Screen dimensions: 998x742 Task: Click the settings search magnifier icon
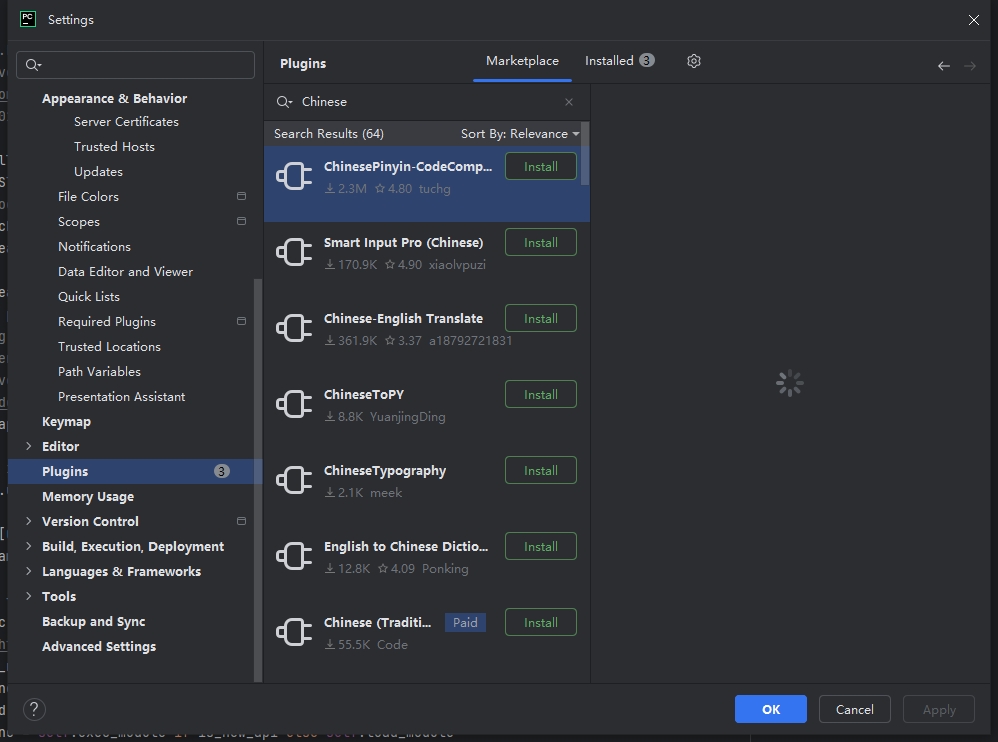pyautogui.click(x=33, y=65)
